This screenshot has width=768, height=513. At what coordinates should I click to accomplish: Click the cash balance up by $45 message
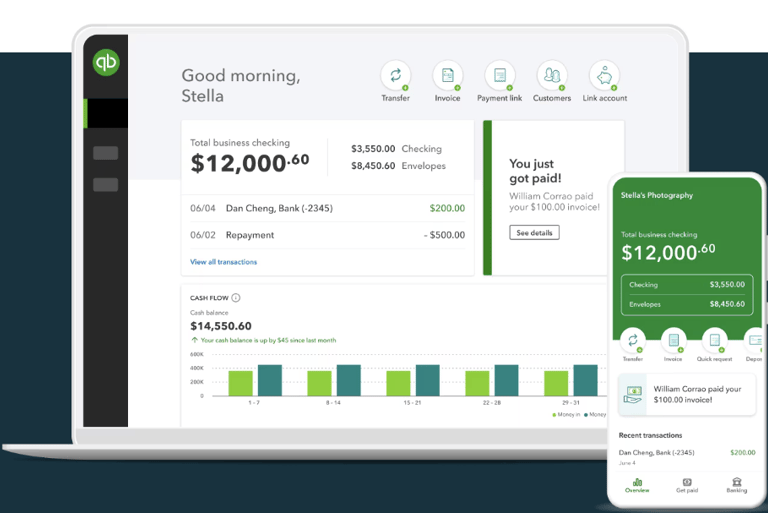264,340
